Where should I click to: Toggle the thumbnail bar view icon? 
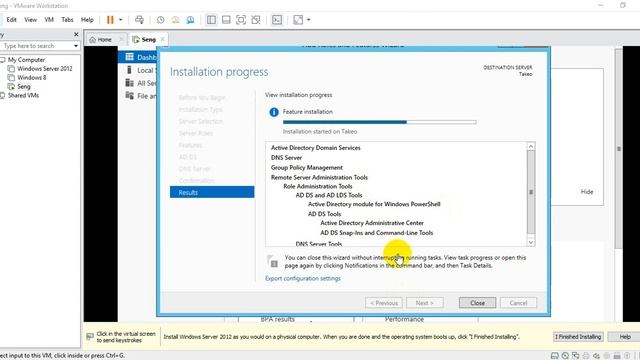coord(226,20)
